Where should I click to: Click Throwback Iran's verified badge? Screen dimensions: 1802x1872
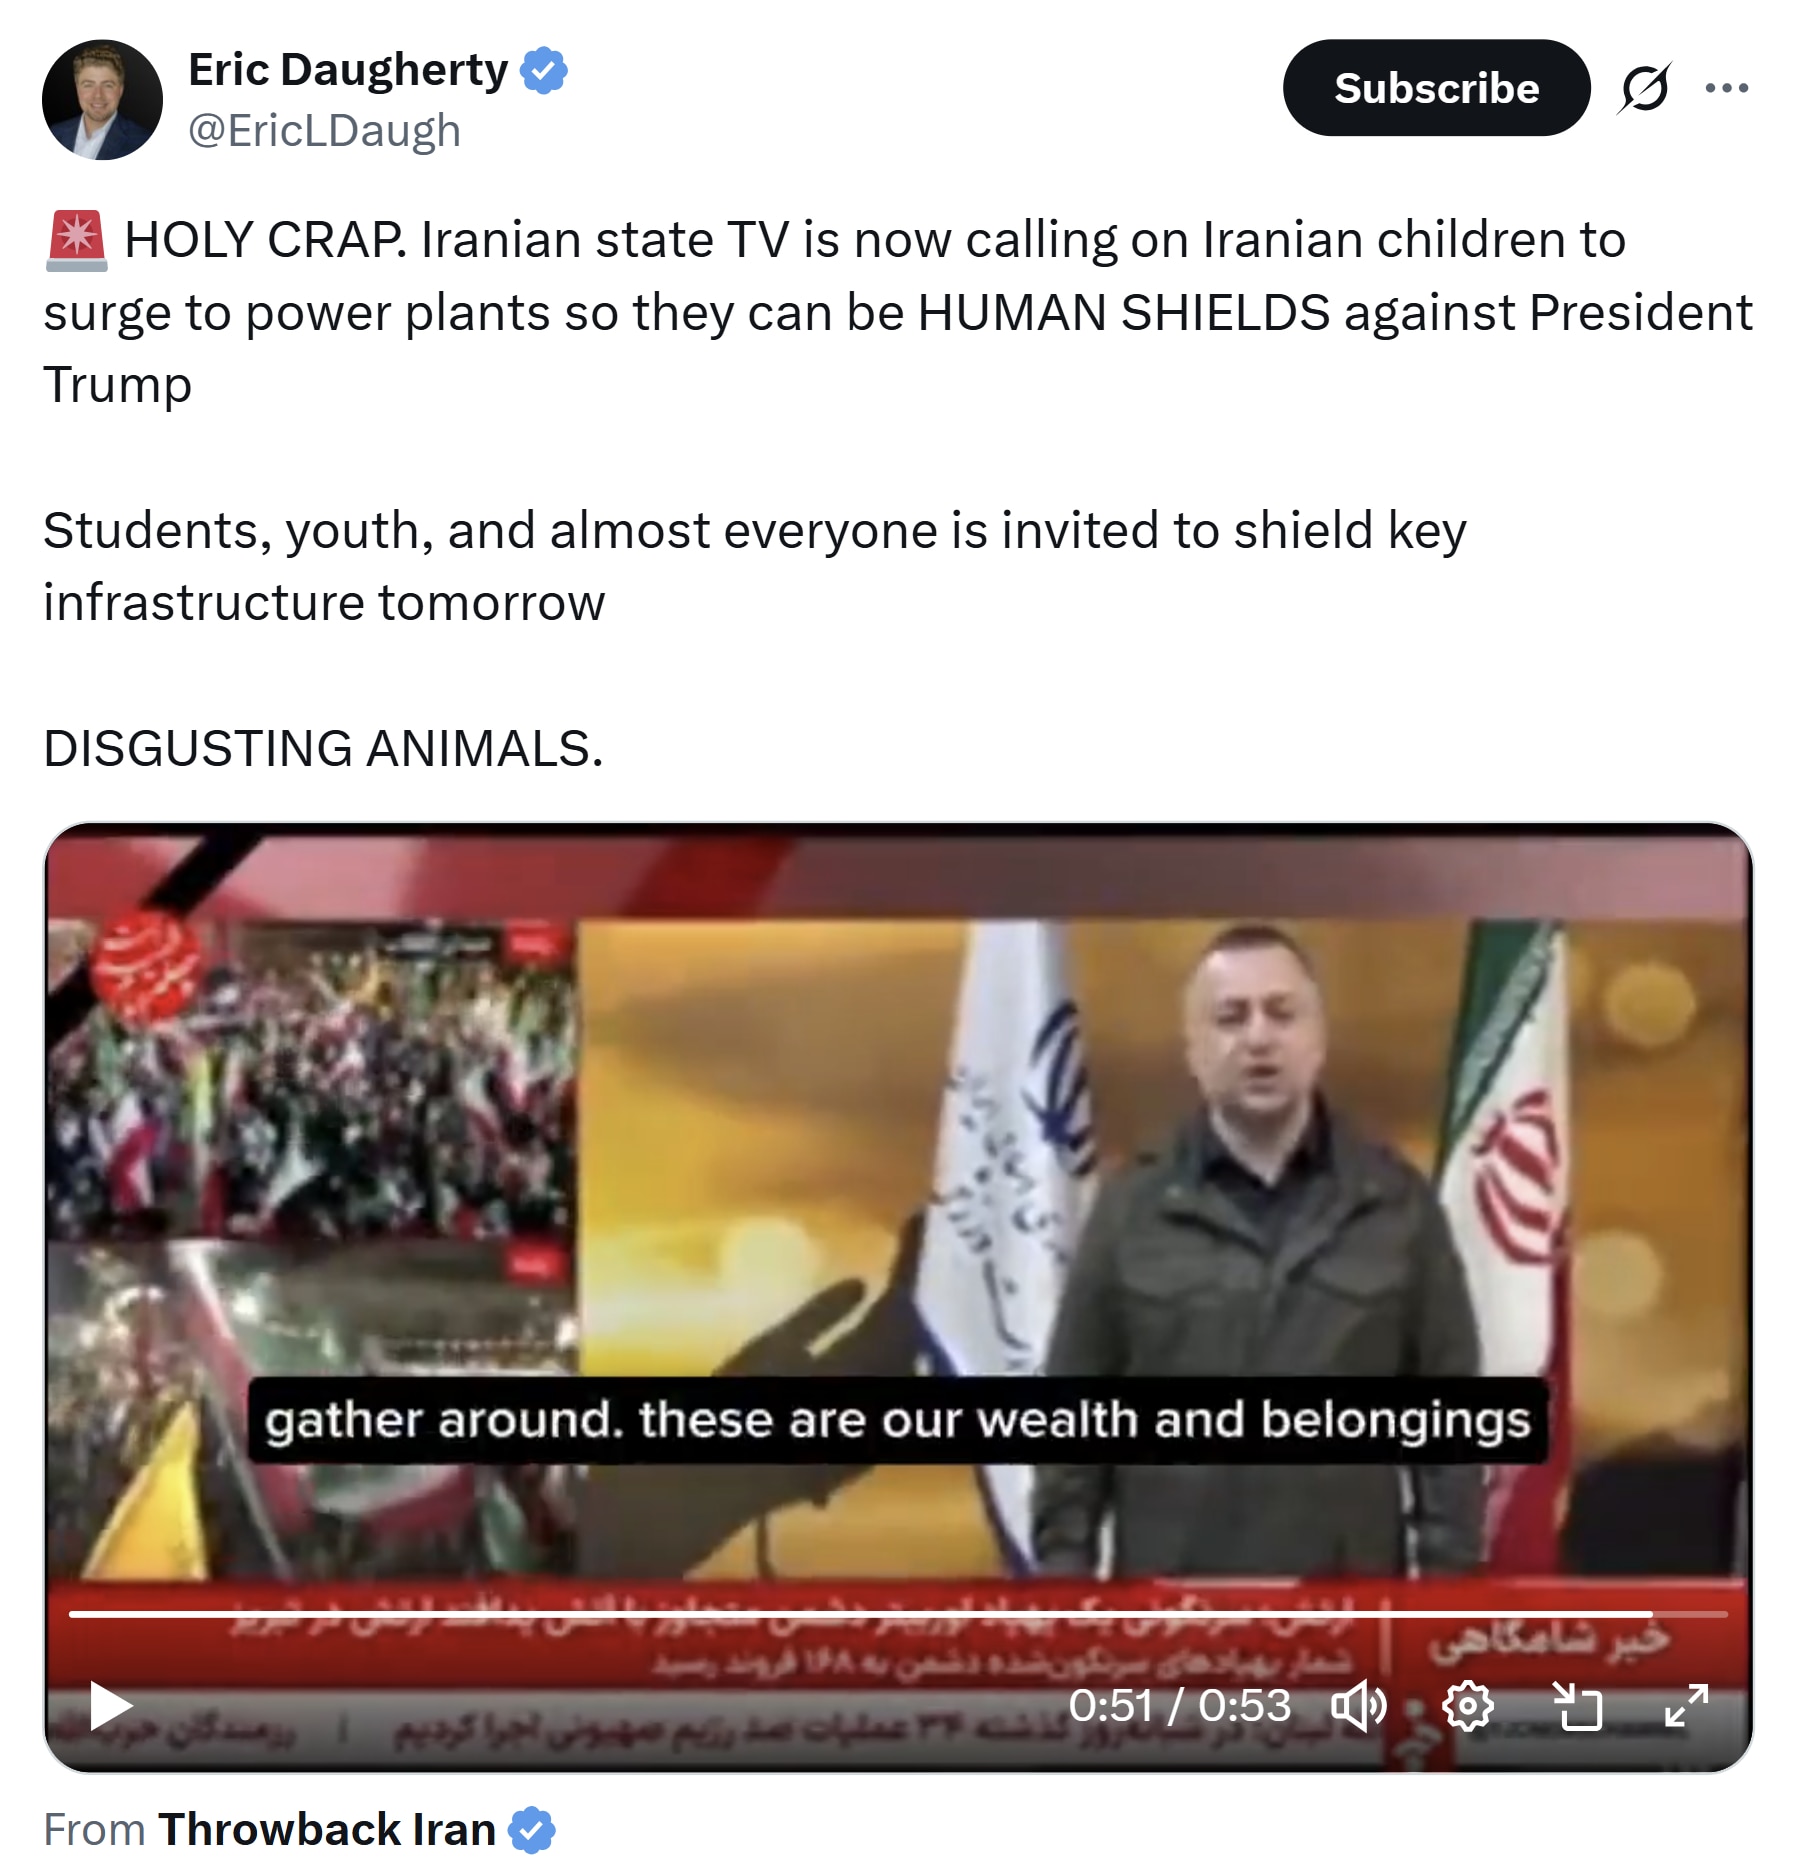pos(531,1830)
